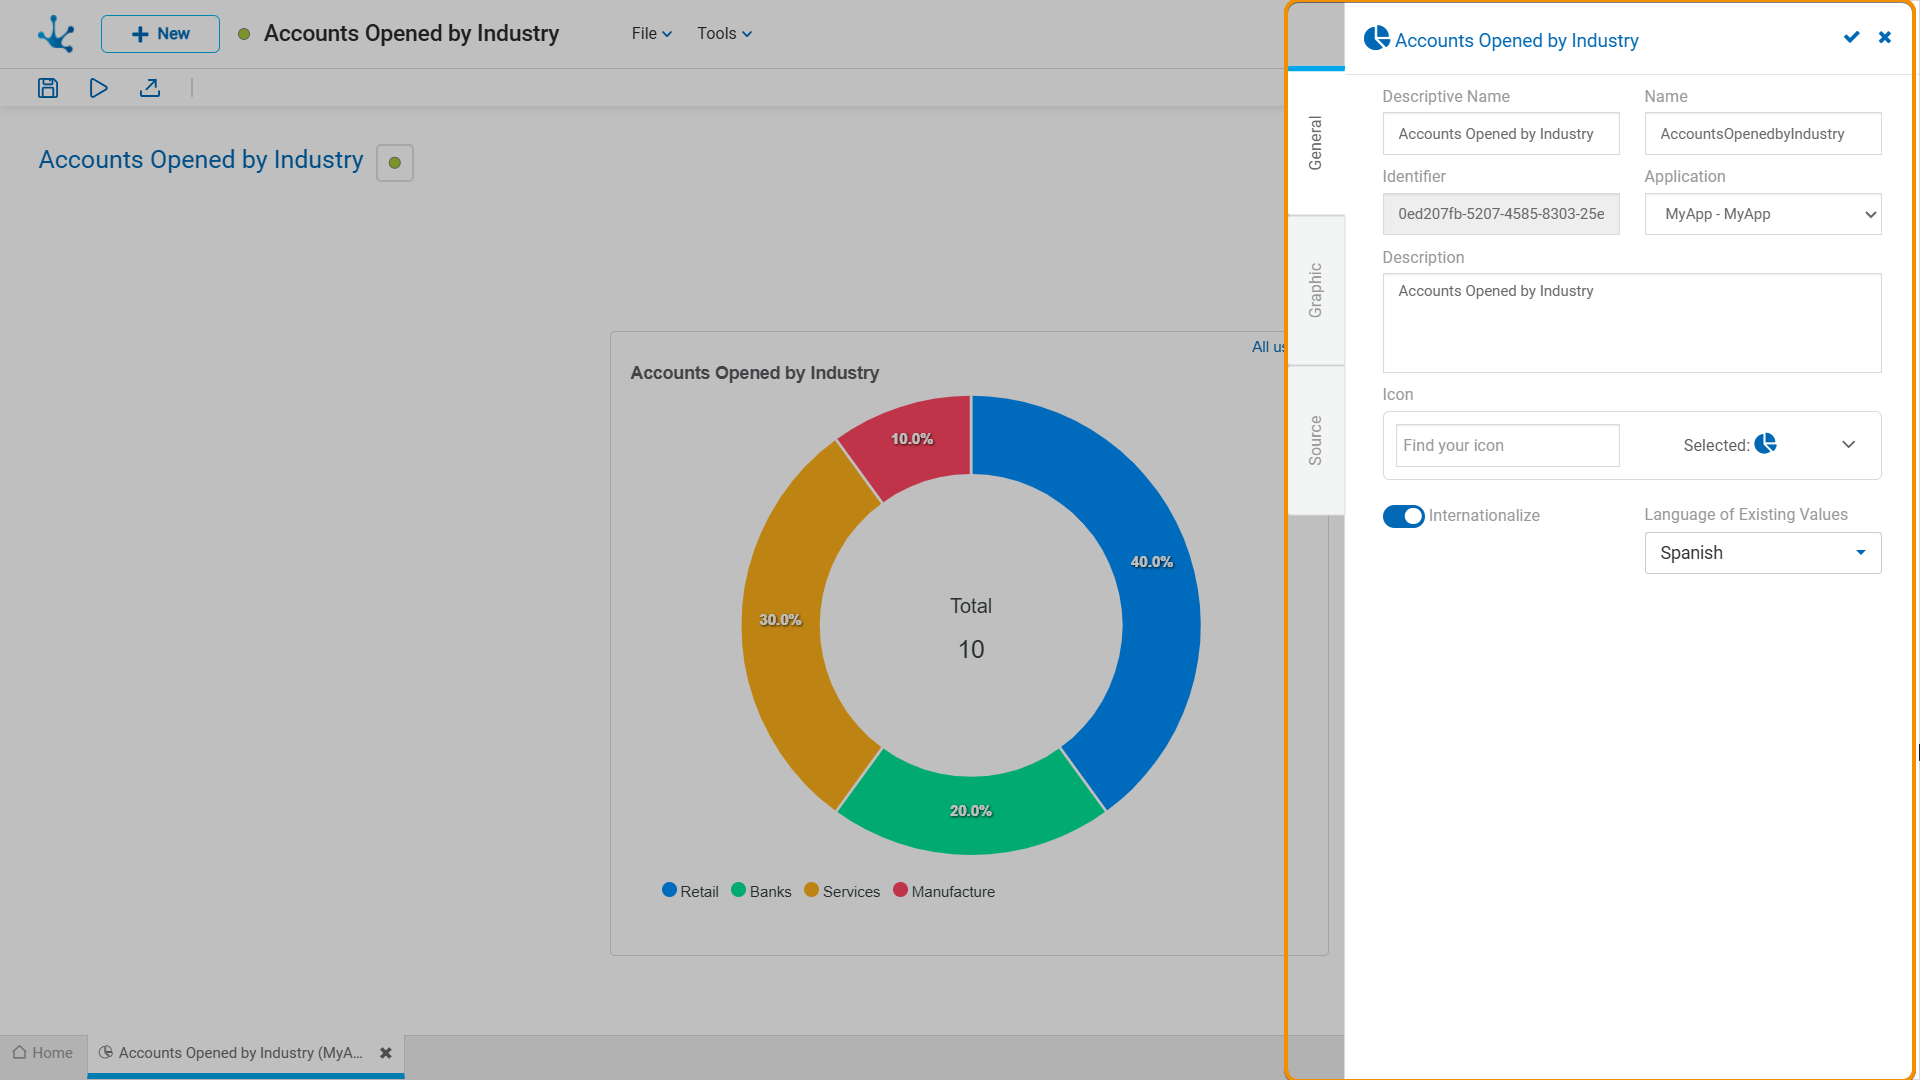Toggle Manufacture series in chart legend
This screenshot has height=1080, width=1920.
pos(943,891)
